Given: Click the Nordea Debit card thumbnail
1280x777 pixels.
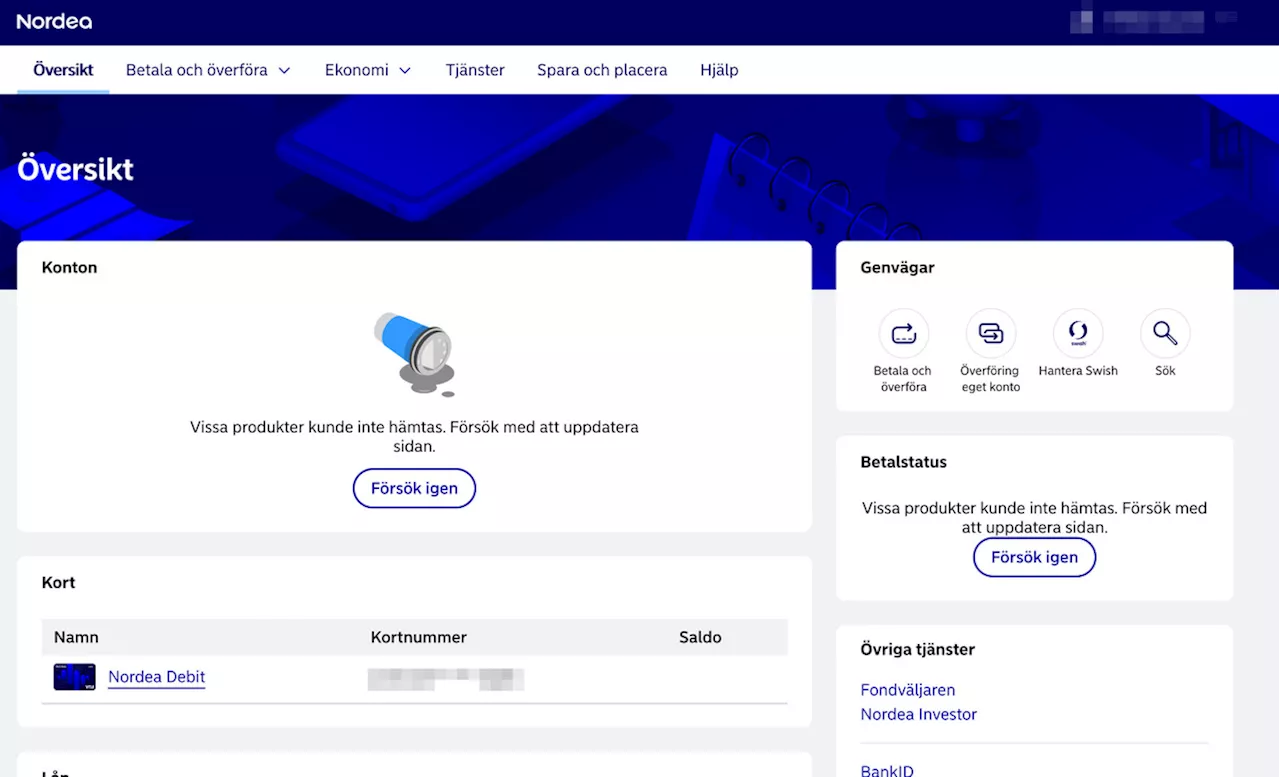Looking at the screenshot, I should tap(74, 677).
